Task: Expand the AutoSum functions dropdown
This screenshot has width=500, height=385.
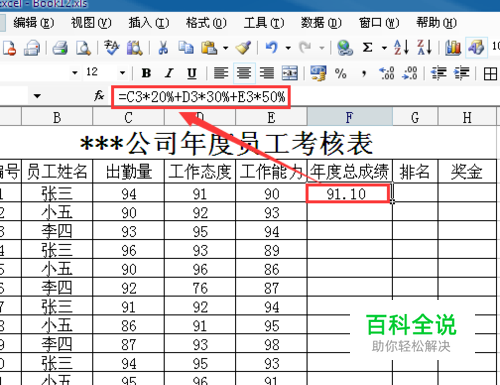Action: tap(384, 48)
